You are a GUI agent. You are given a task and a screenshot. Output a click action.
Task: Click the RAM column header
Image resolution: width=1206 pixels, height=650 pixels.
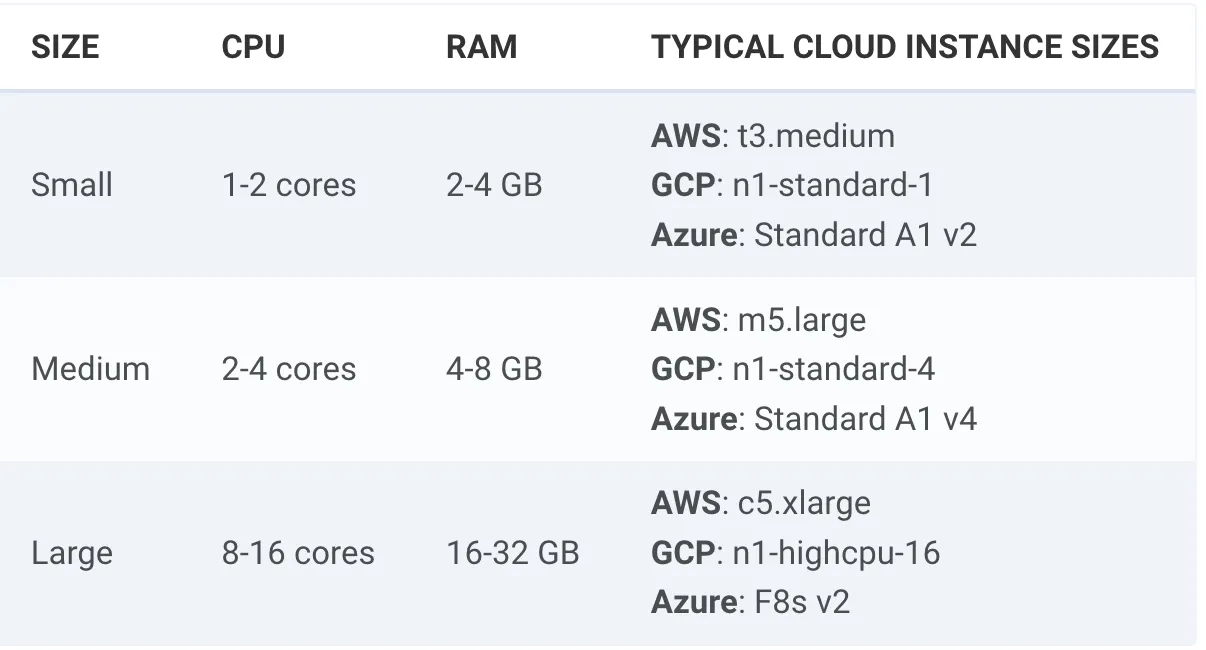click(482, 47)
